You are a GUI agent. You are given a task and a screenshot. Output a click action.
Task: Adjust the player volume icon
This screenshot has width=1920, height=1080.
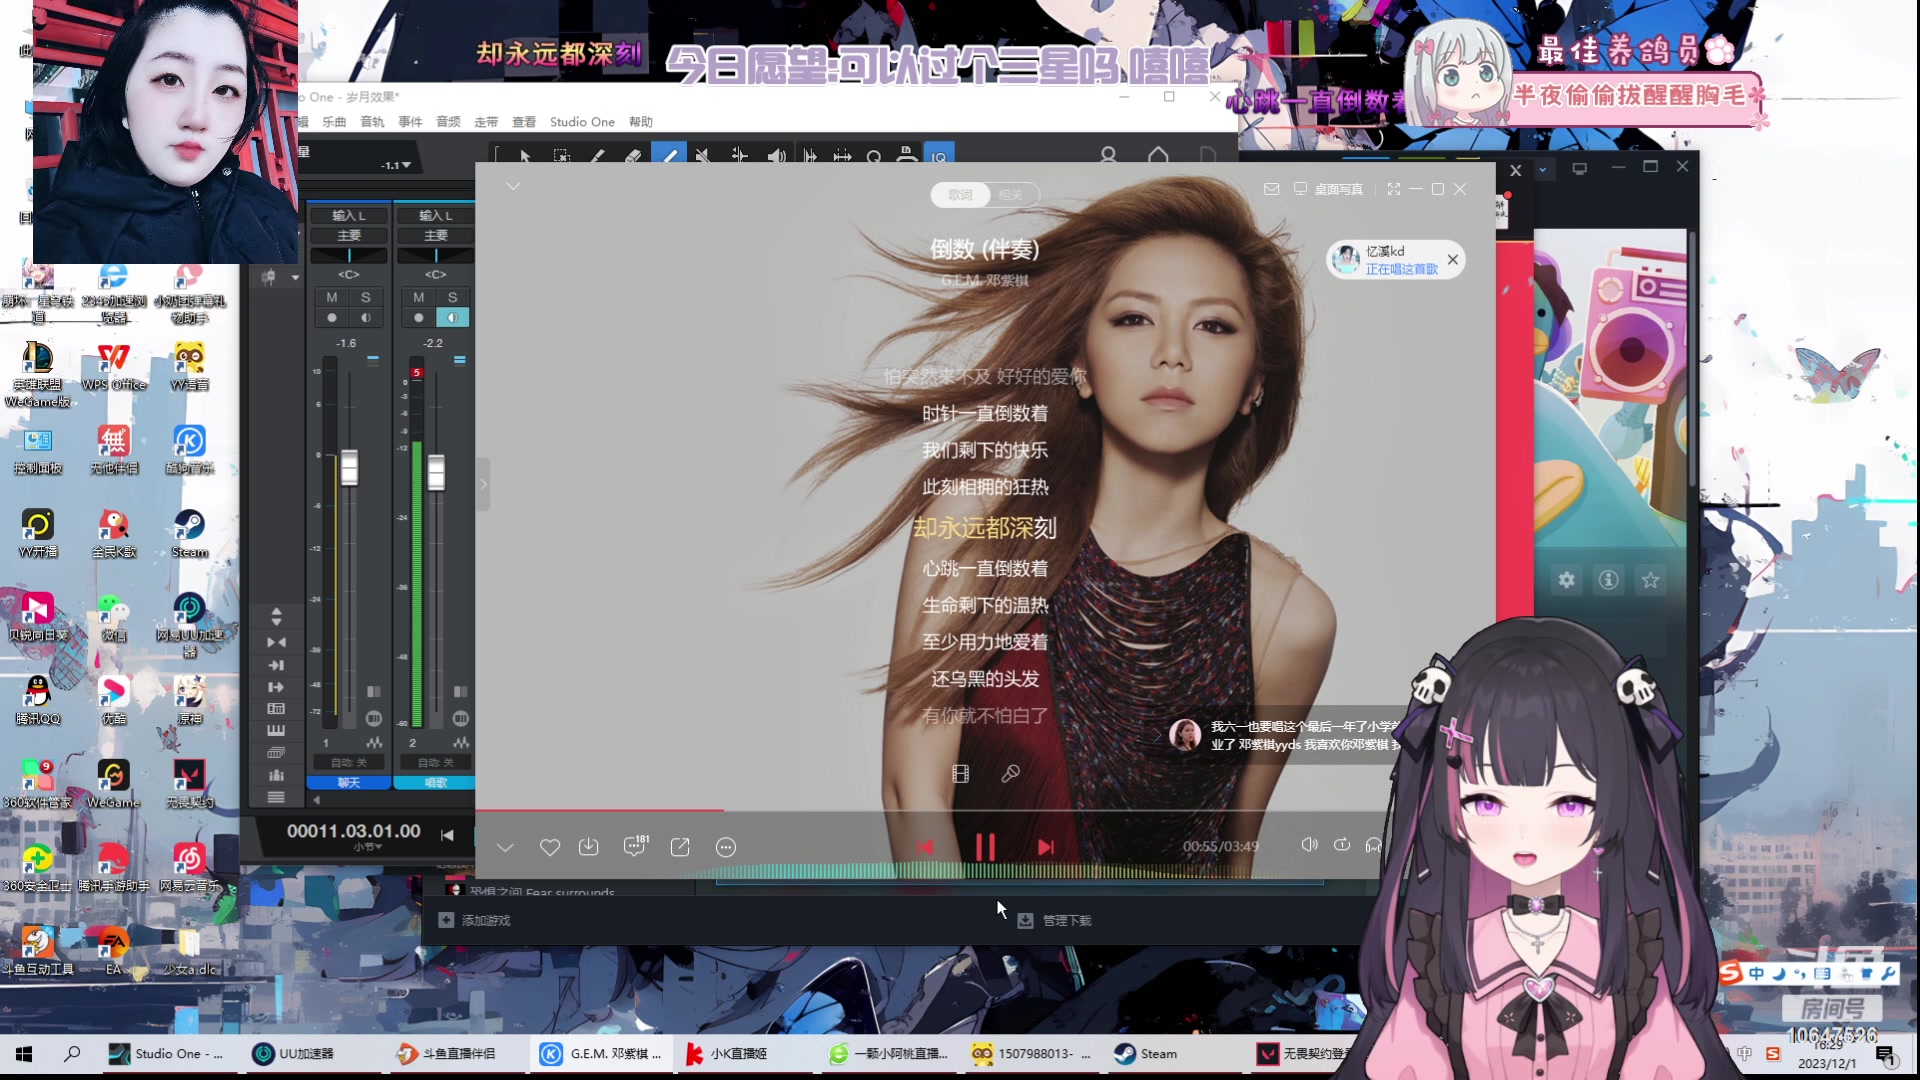click(x=1309, y=845)
